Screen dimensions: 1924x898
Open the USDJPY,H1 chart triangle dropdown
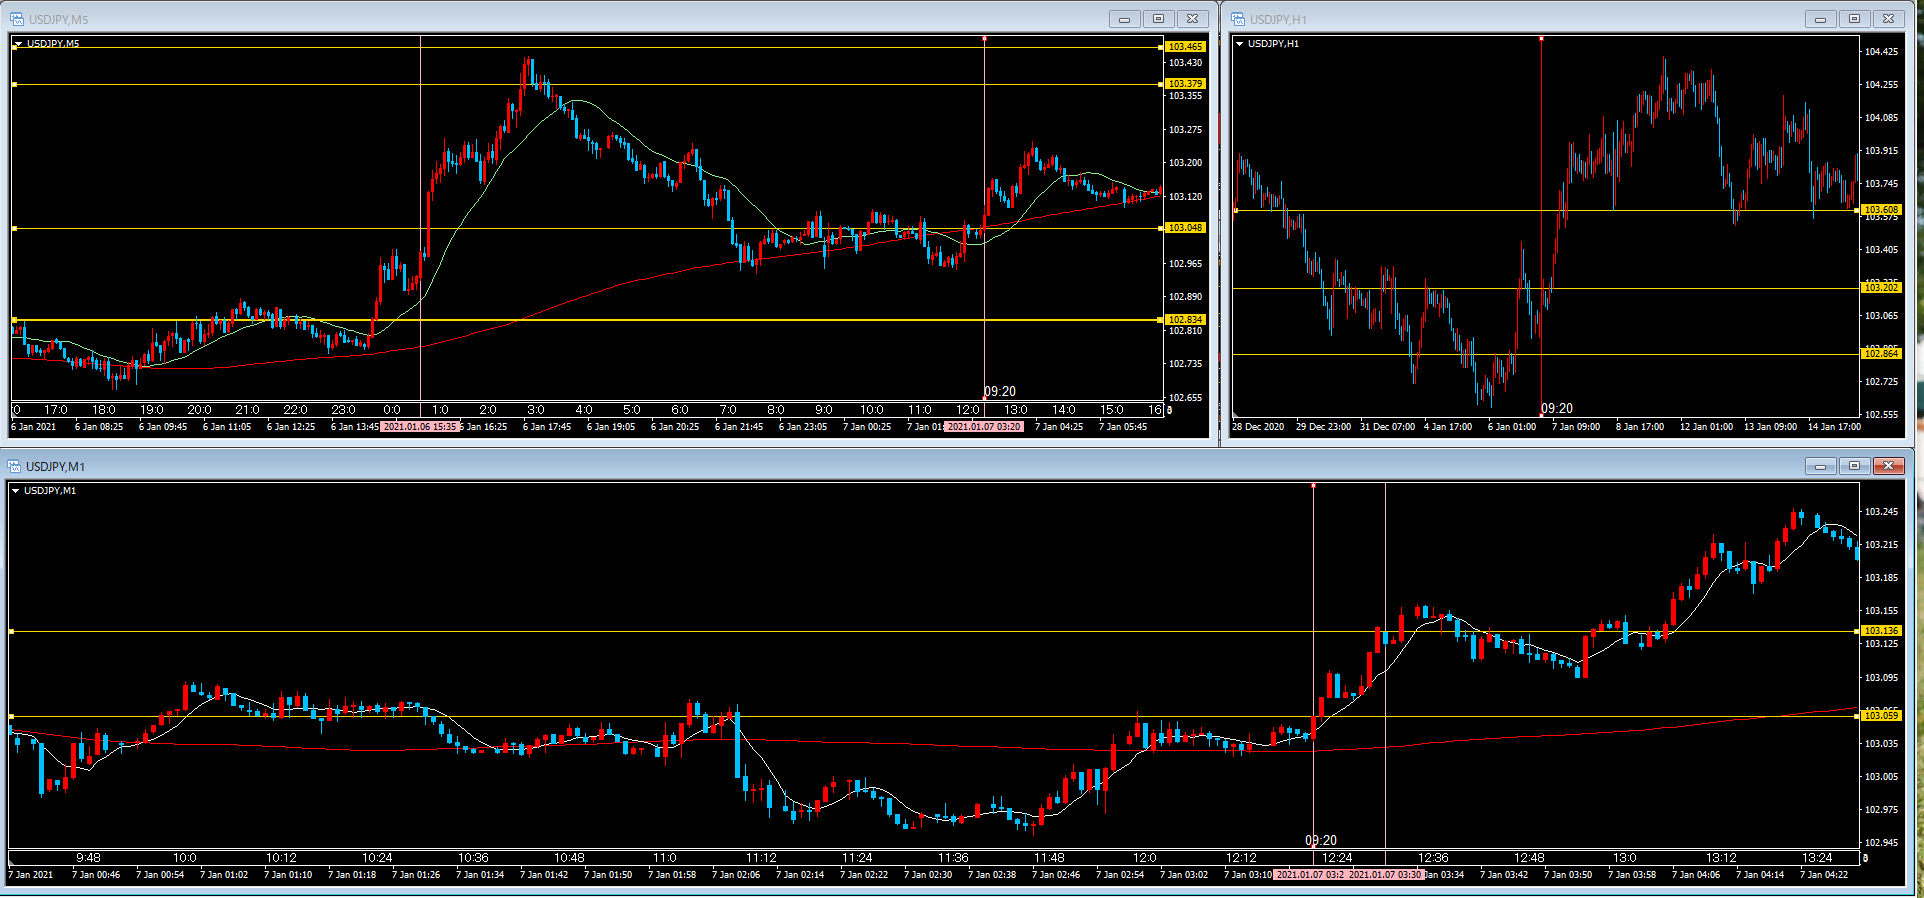[x=1239, y=44]
